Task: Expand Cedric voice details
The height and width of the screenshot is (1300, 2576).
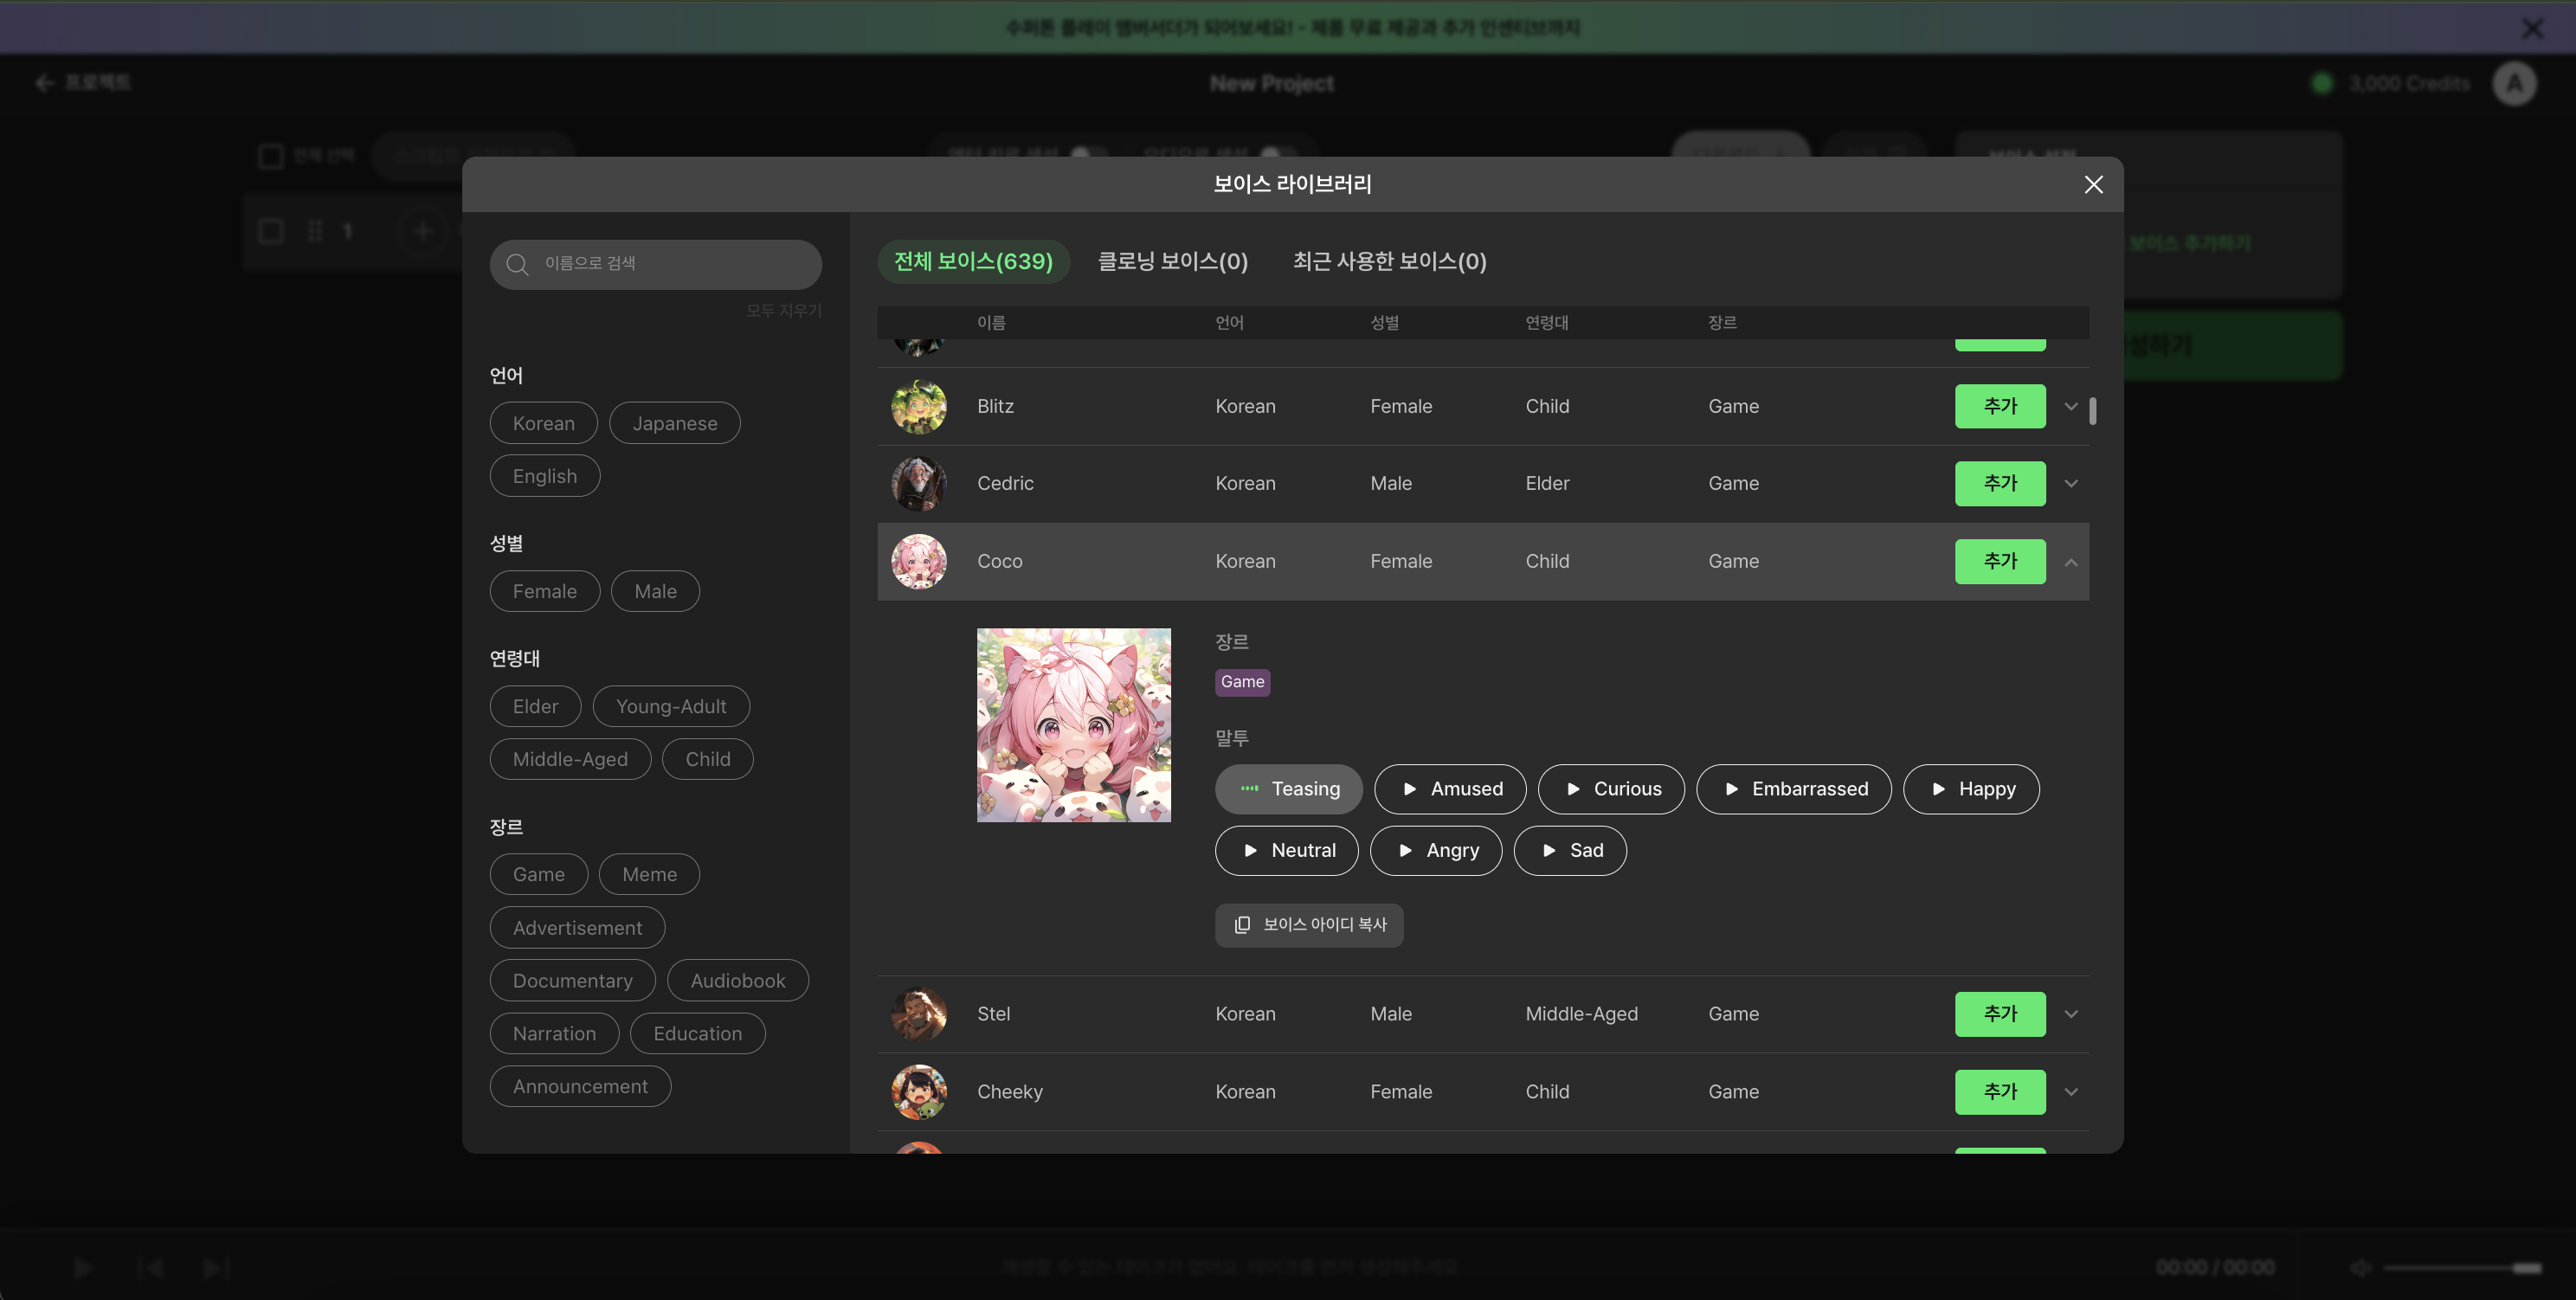Action: pos(2071,484)
